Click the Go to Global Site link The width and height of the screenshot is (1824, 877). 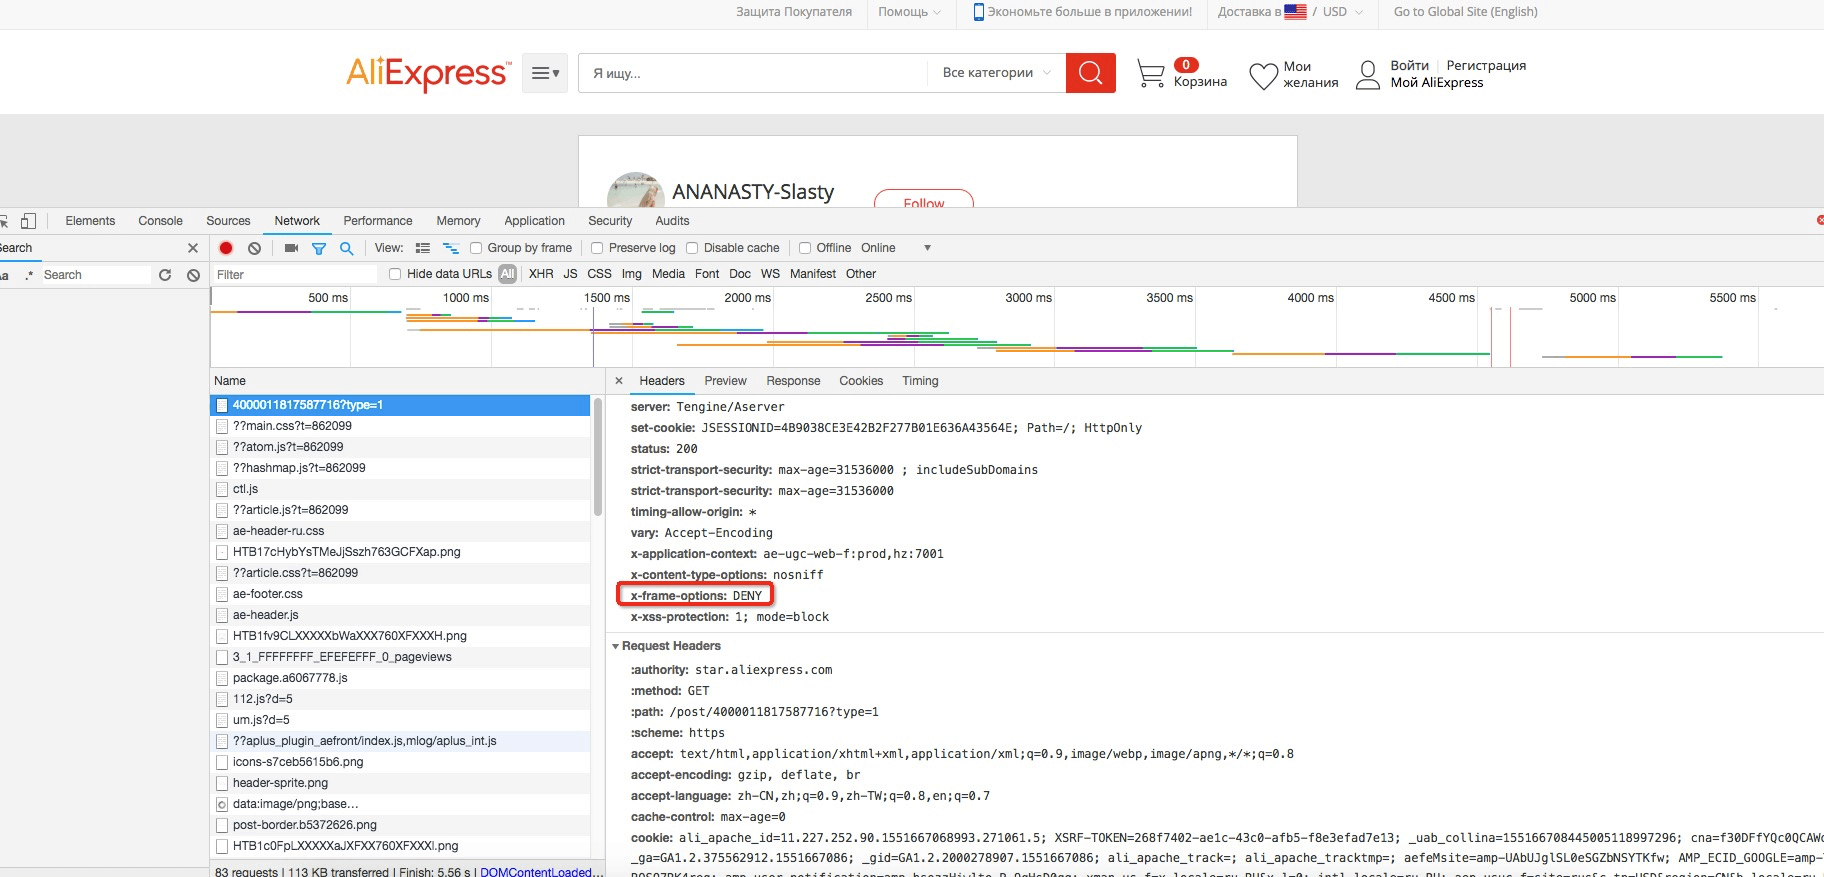pyautogui.click(x=1465, y=12)
